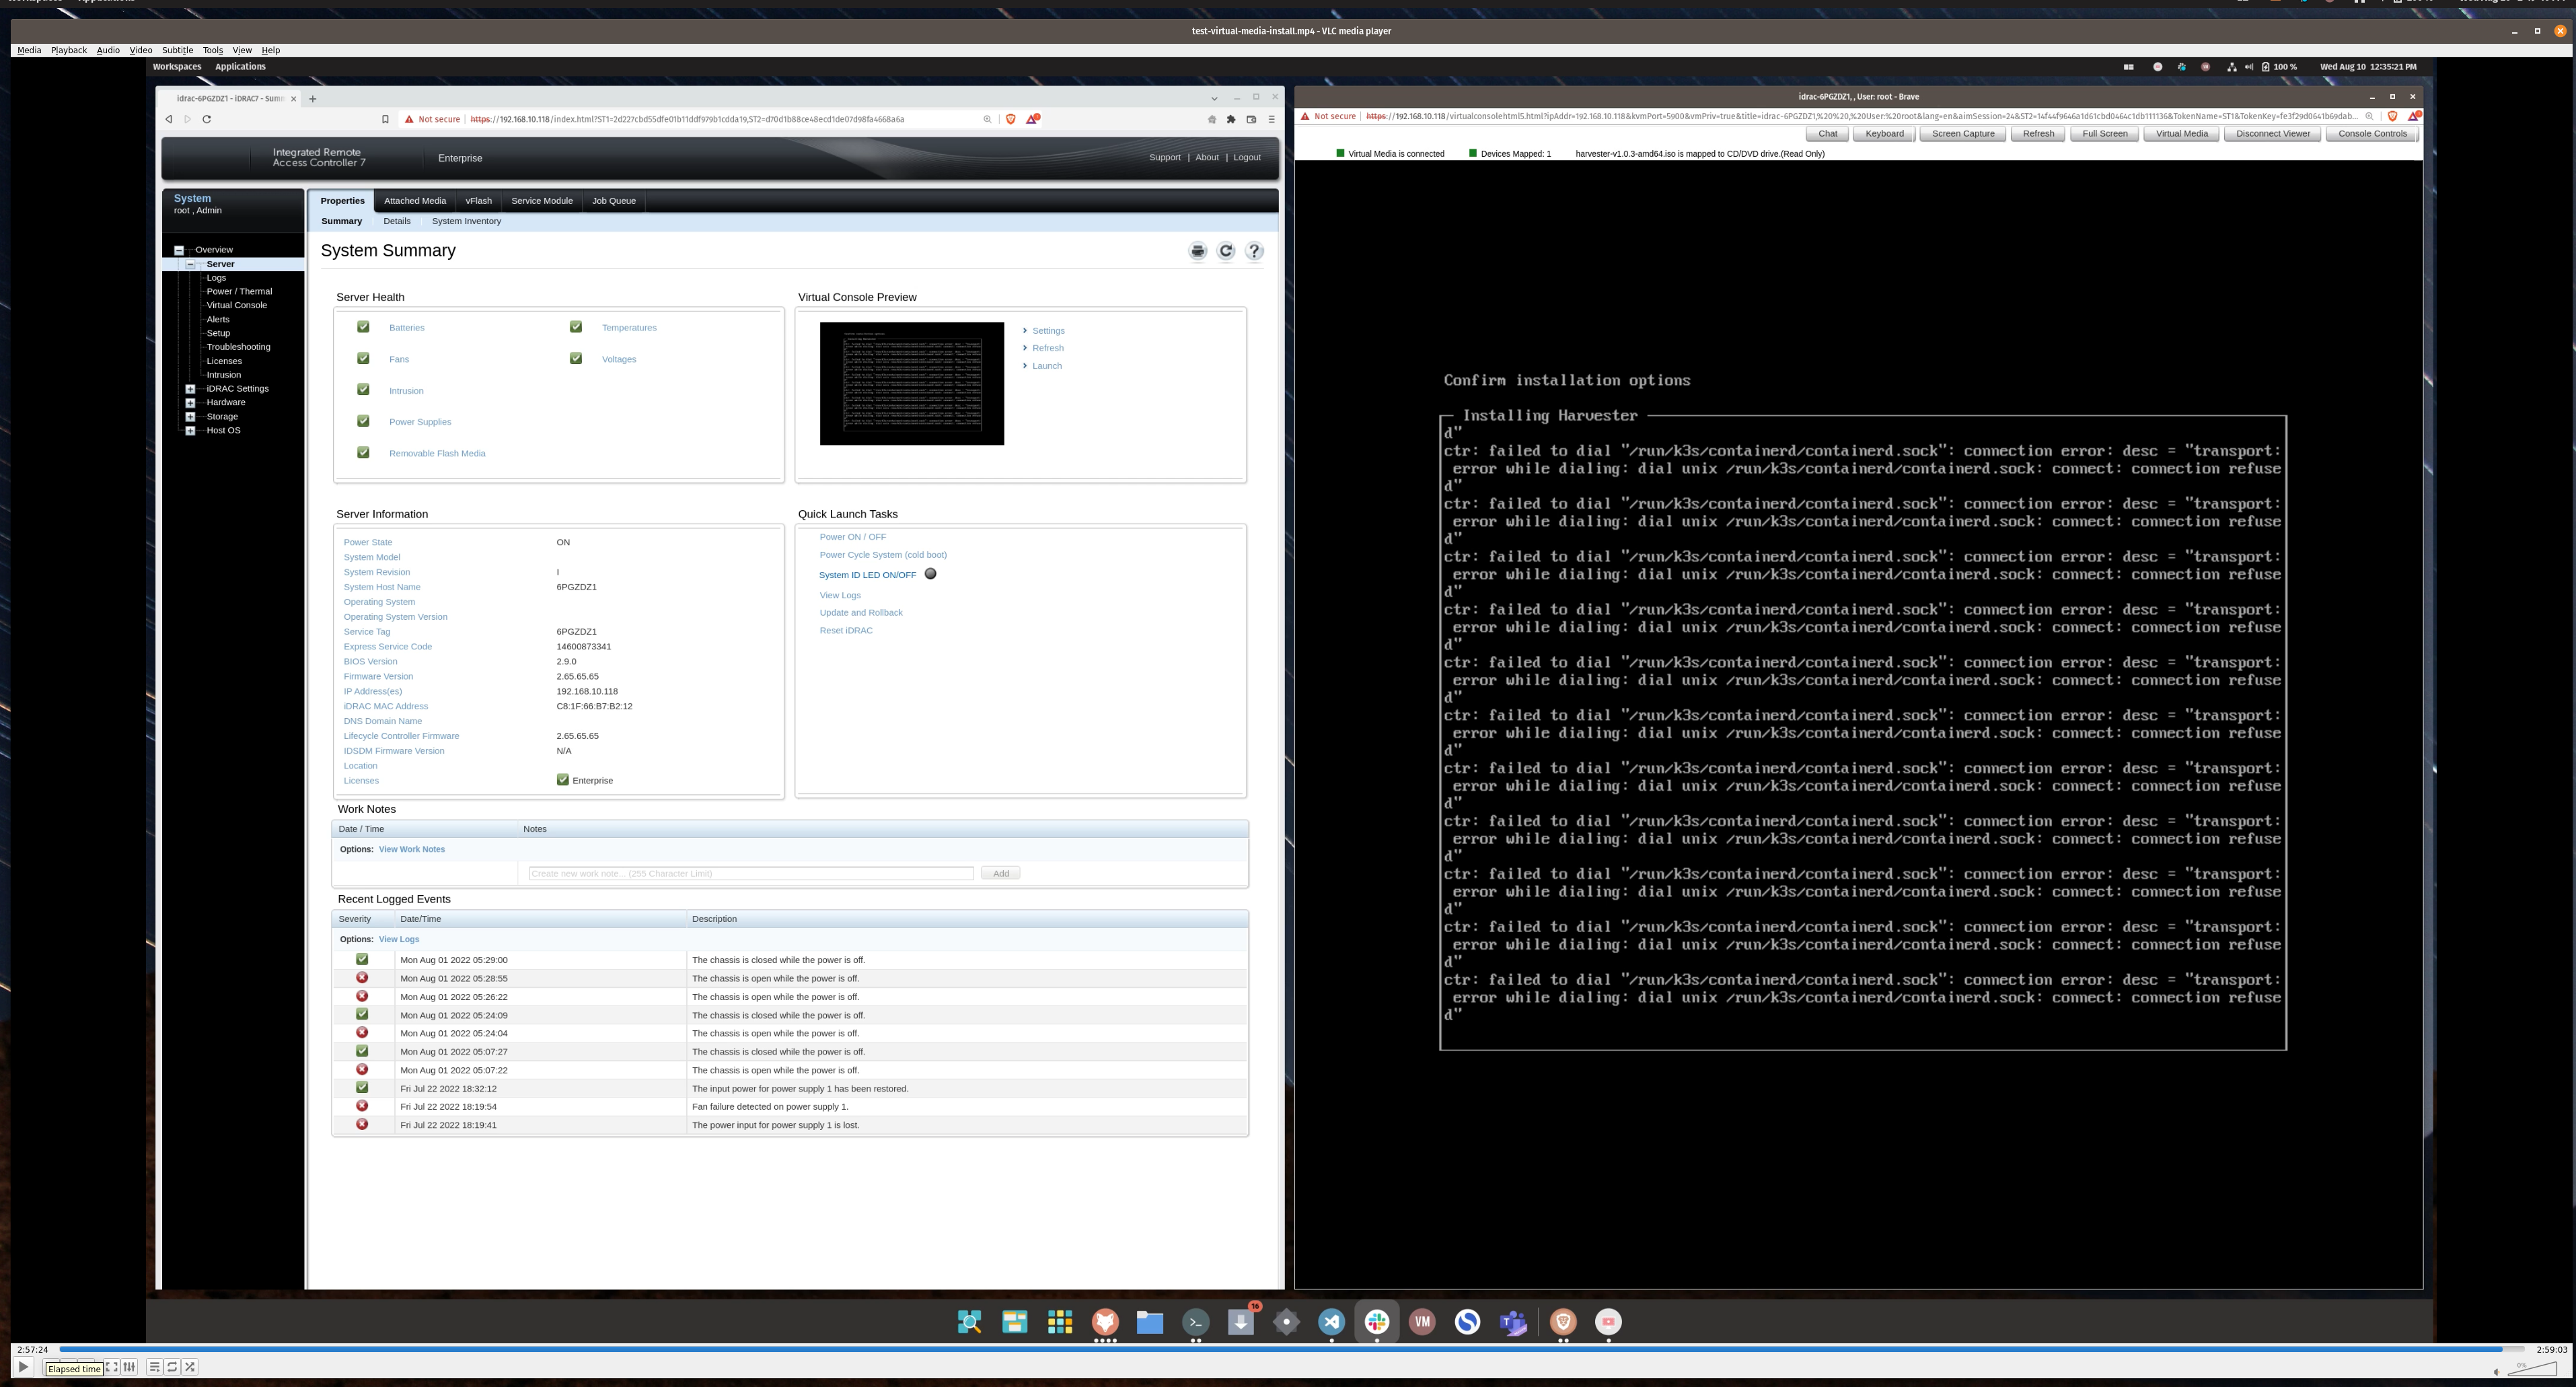
Task: Click Virtual Console Preview thumbnail
Action: [x=911, y=384]
